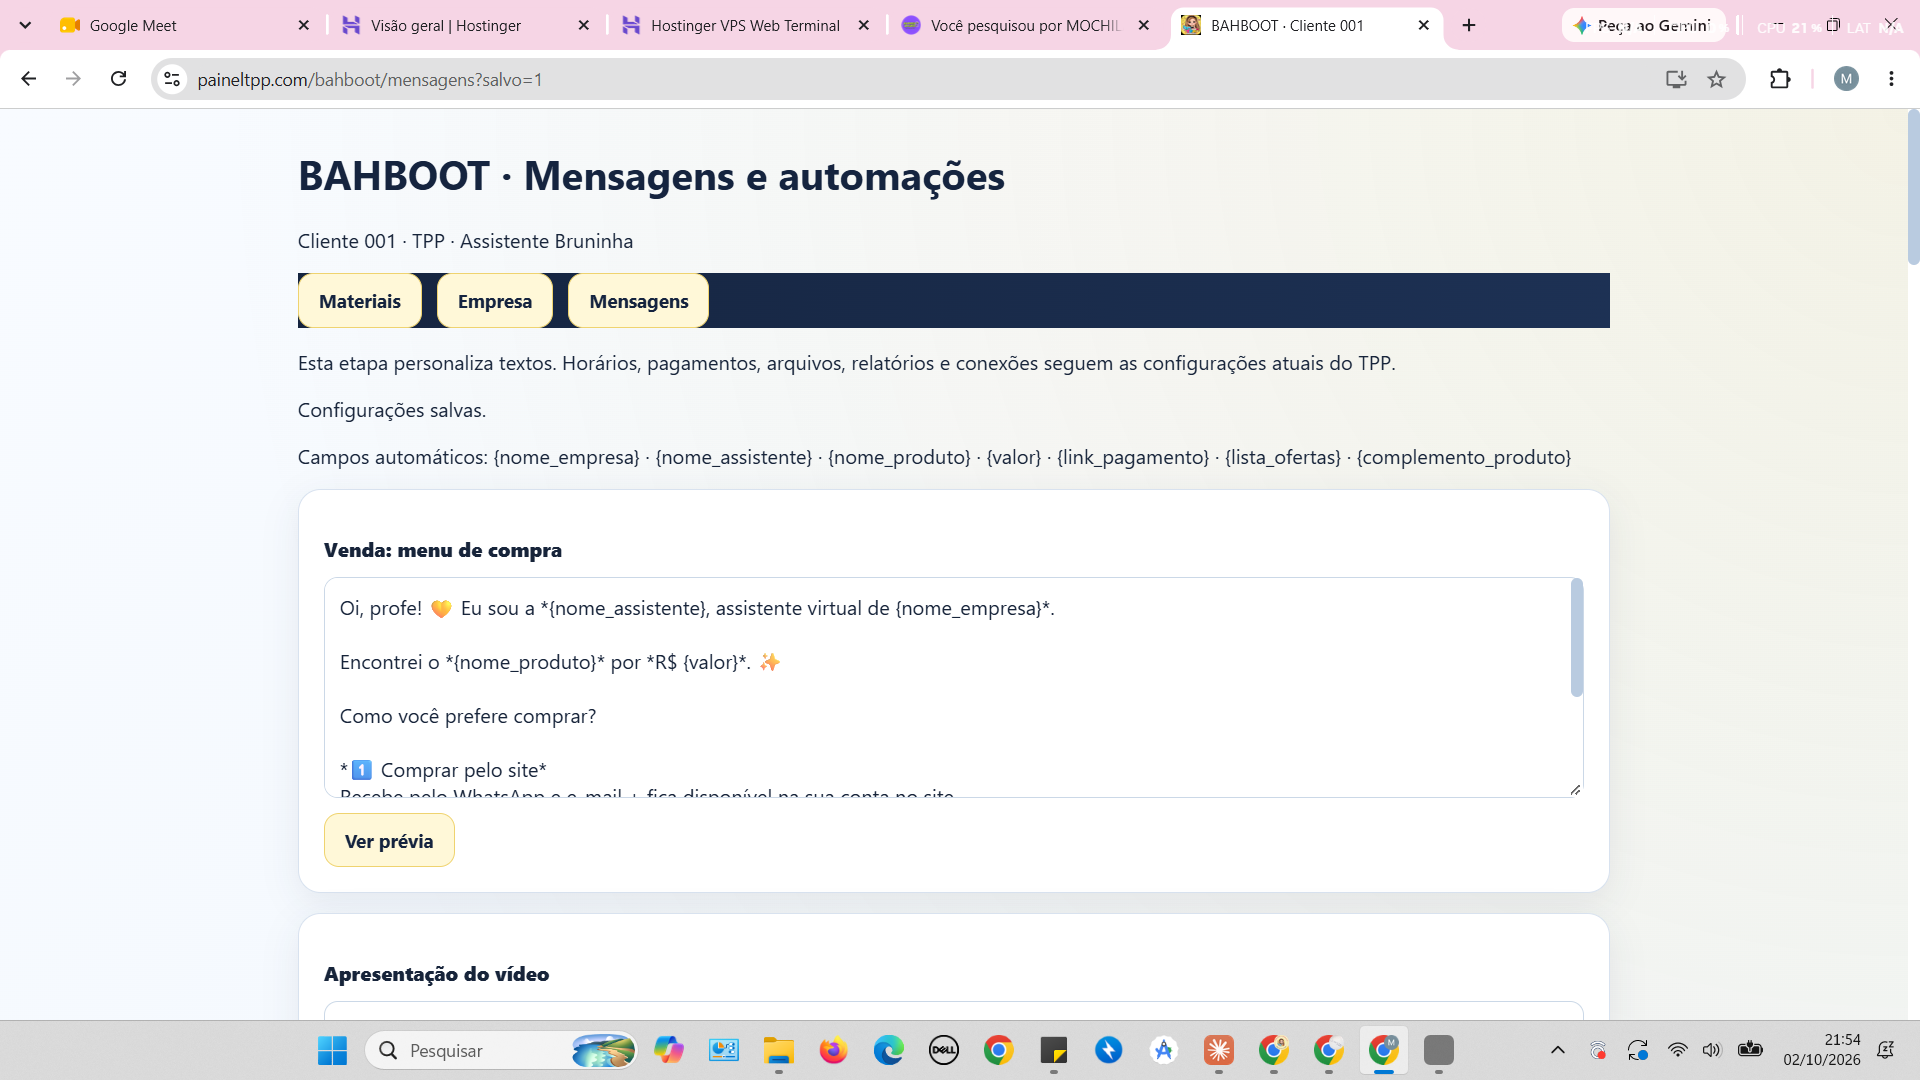
Task: Open the Windows Start menu
Action: click(x=332, y=1050)
